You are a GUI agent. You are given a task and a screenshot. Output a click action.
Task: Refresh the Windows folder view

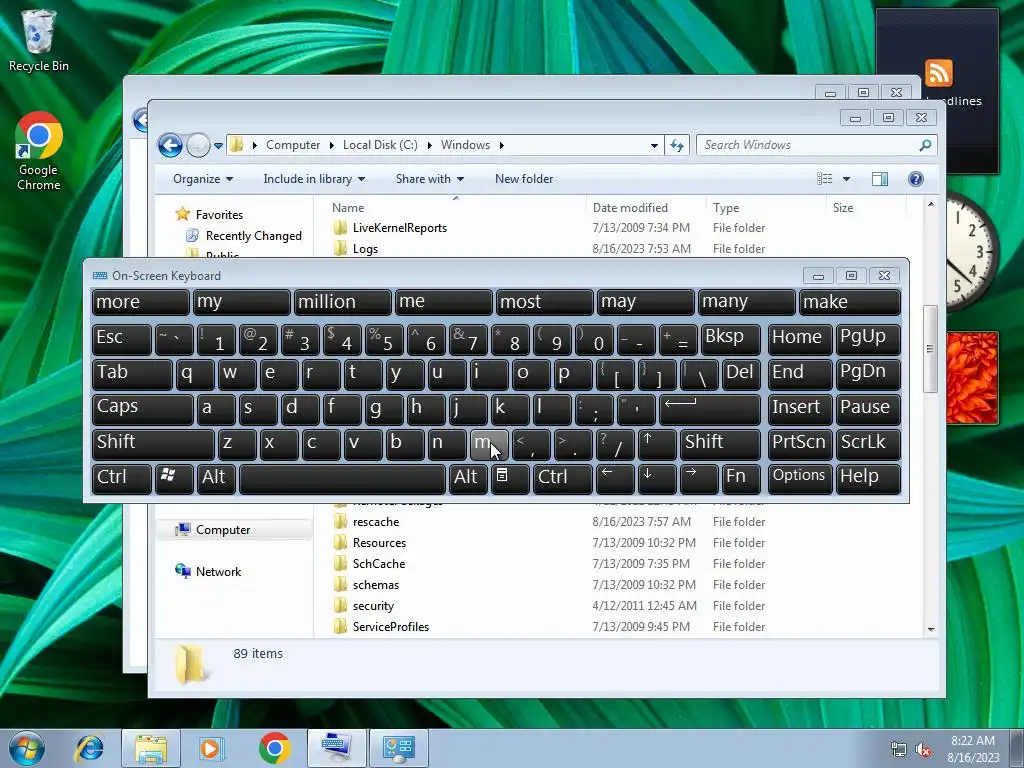[x=677, y=145]
